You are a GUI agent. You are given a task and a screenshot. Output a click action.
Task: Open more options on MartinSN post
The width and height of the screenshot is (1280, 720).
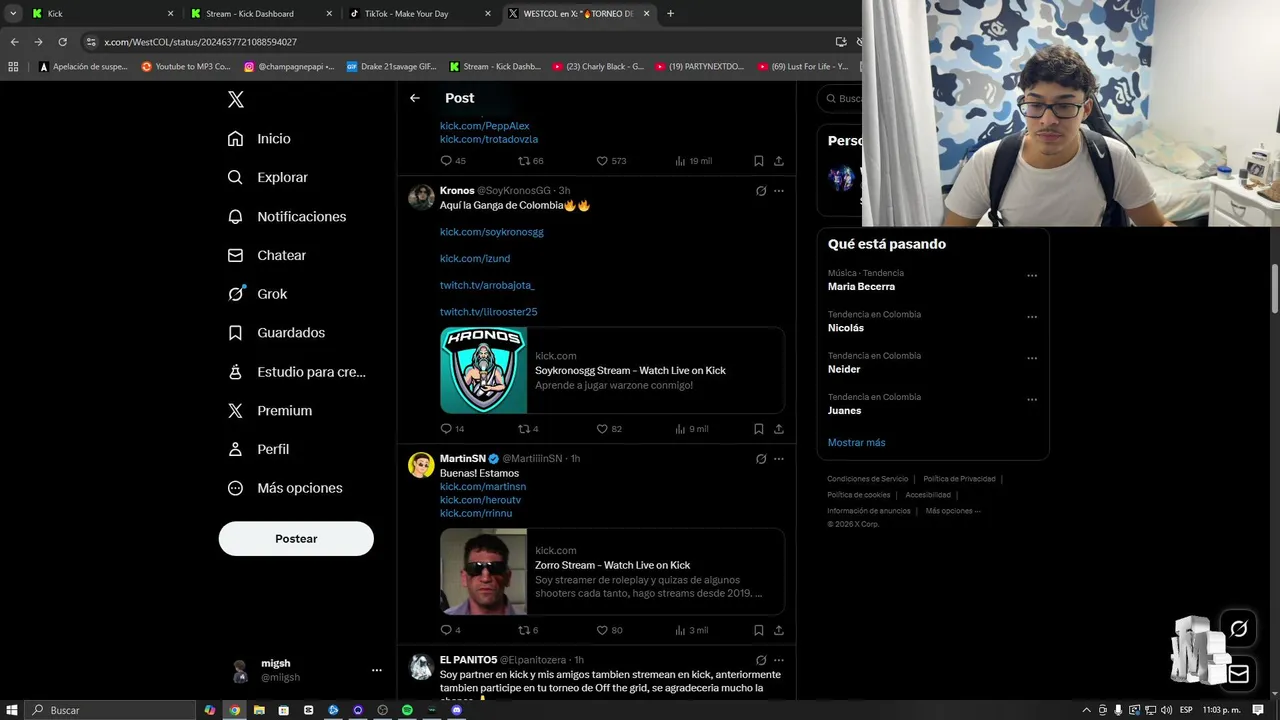point(779,459)
